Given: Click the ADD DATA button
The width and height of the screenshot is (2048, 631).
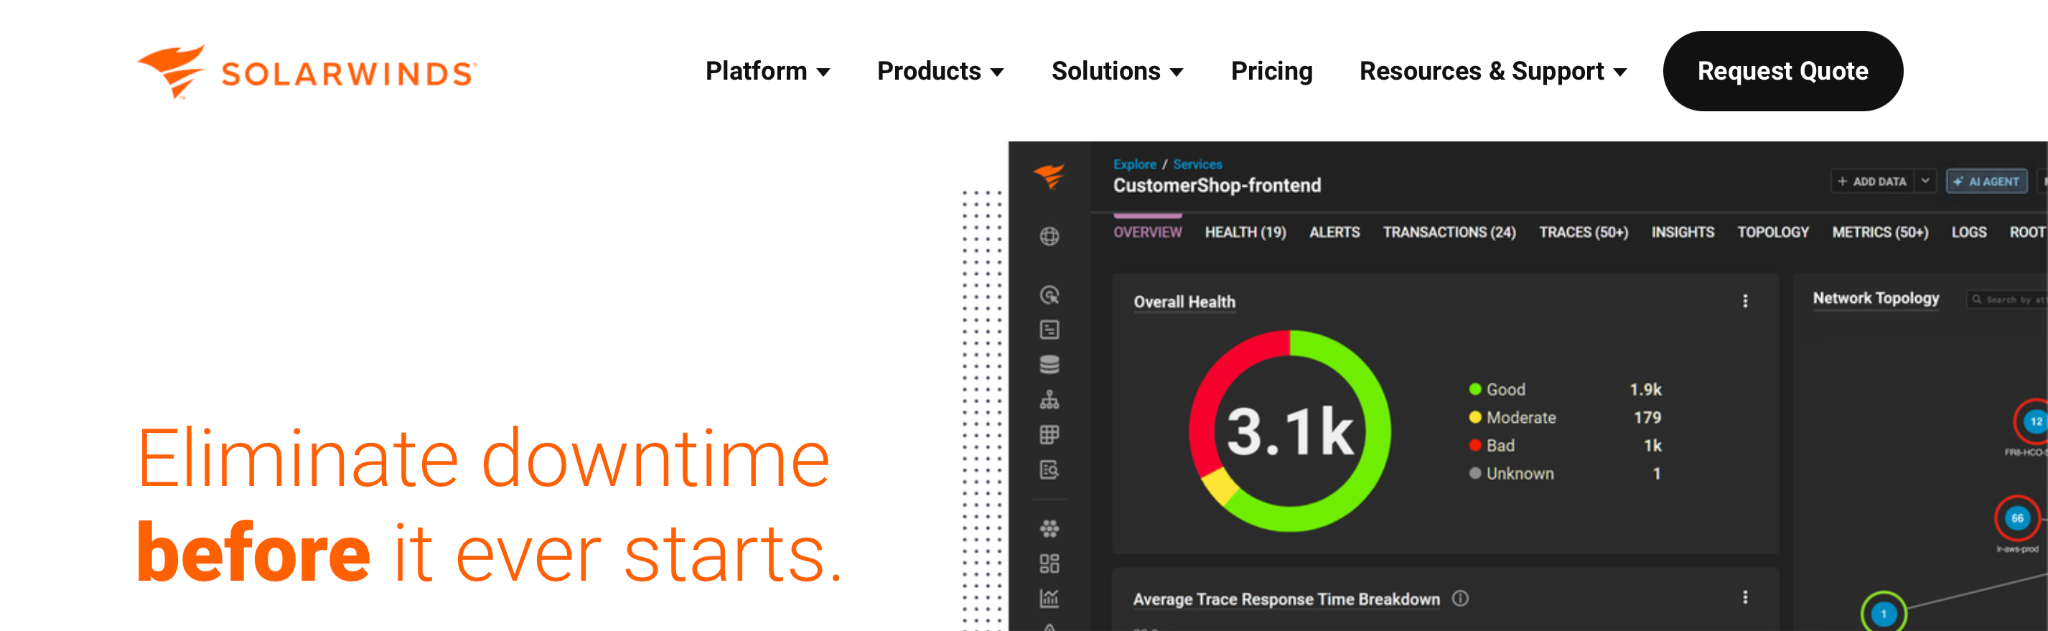Looking at the screenshot, I should [x=1872, y=181].
